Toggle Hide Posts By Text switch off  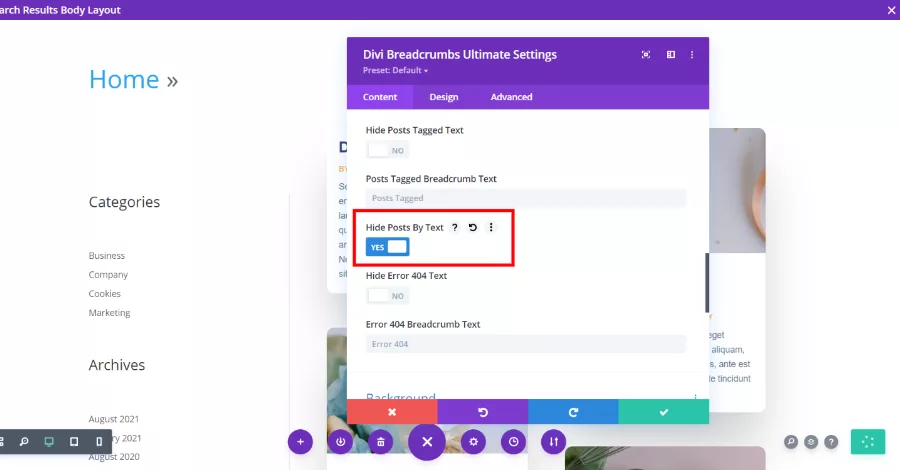pos(387,247)
